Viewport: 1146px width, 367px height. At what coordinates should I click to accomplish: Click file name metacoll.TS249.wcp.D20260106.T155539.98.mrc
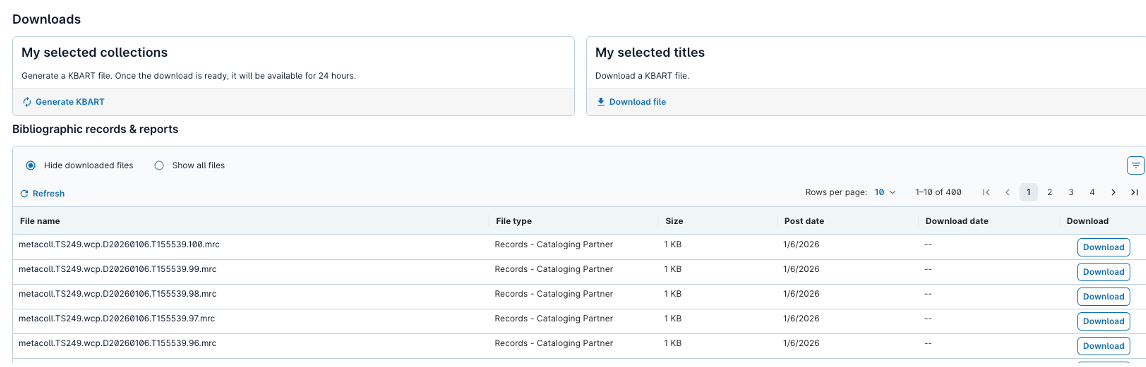(118, 294)
